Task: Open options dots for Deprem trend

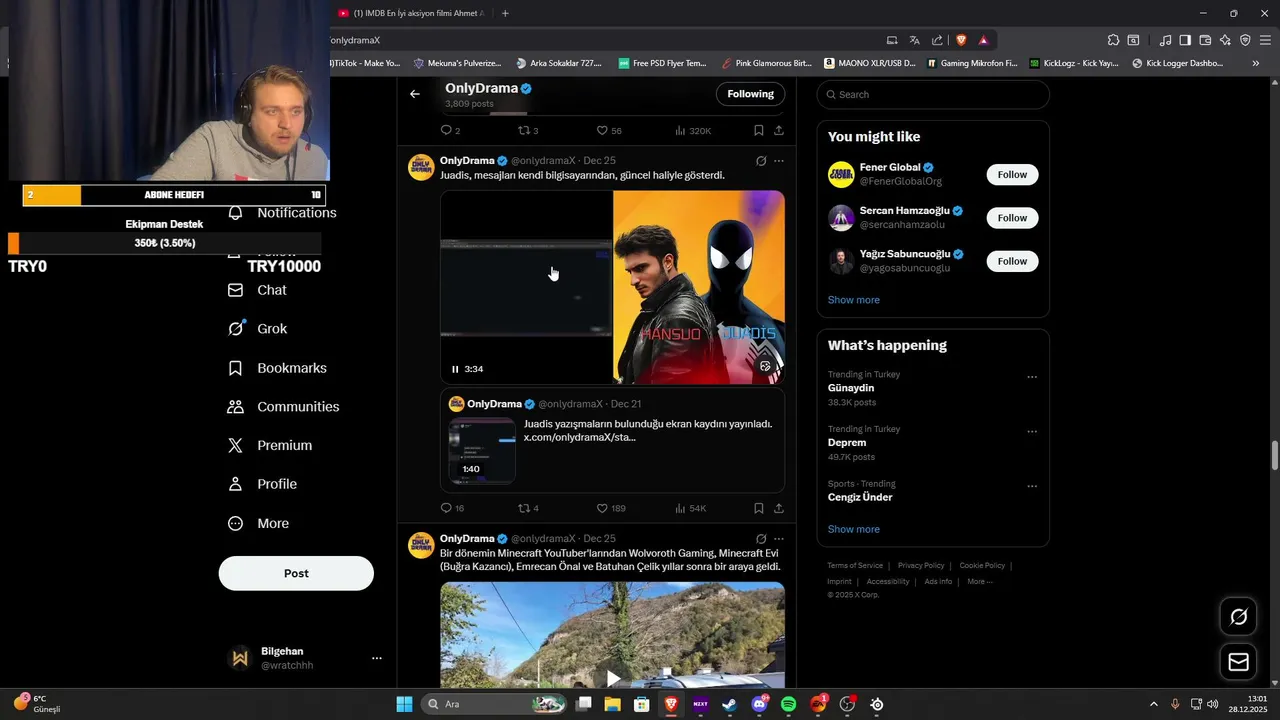Action: click(1032, 432)
